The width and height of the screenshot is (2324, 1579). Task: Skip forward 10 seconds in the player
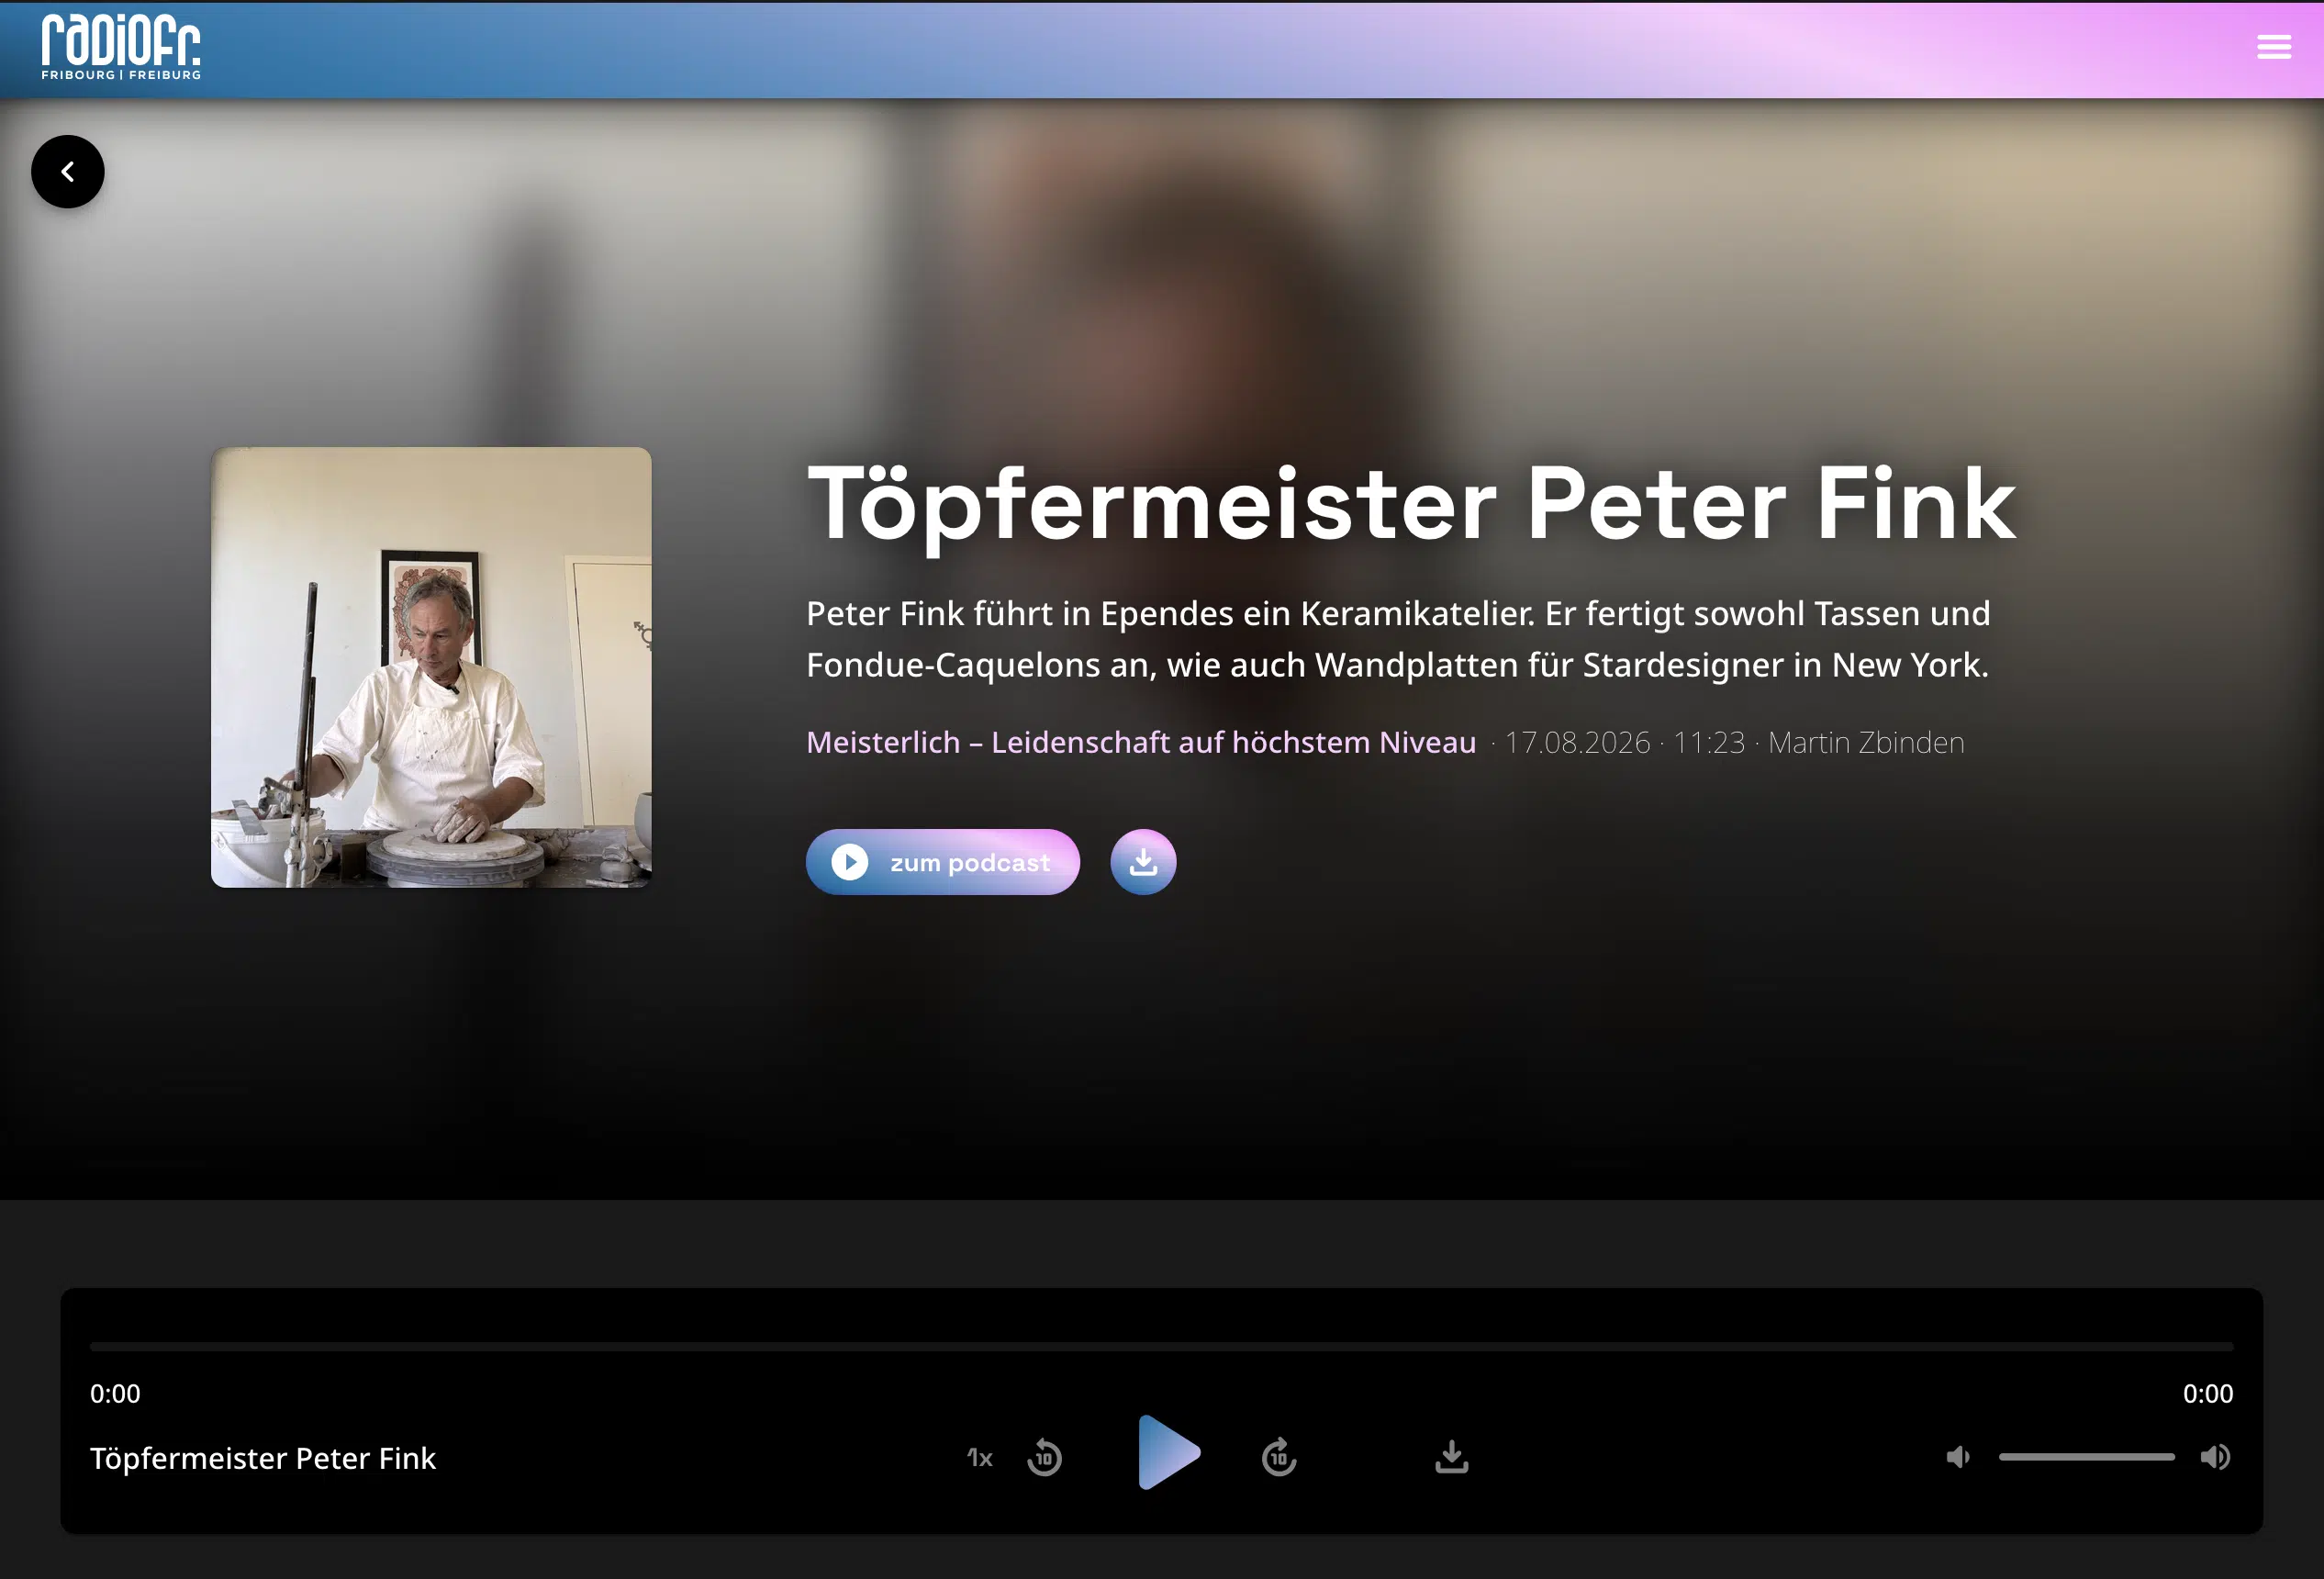[x=1279, y=1457]
